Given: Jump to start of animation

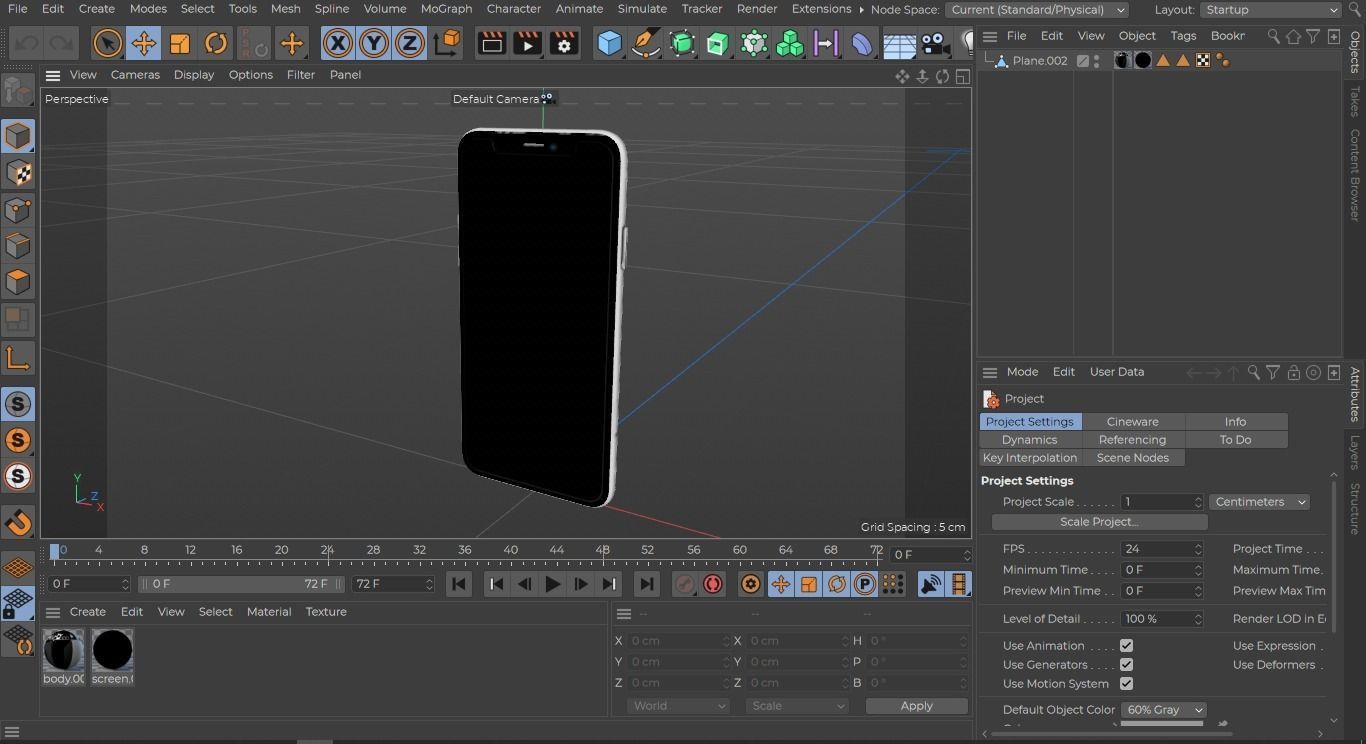Looking at the screenshot, I should (459, 584).
